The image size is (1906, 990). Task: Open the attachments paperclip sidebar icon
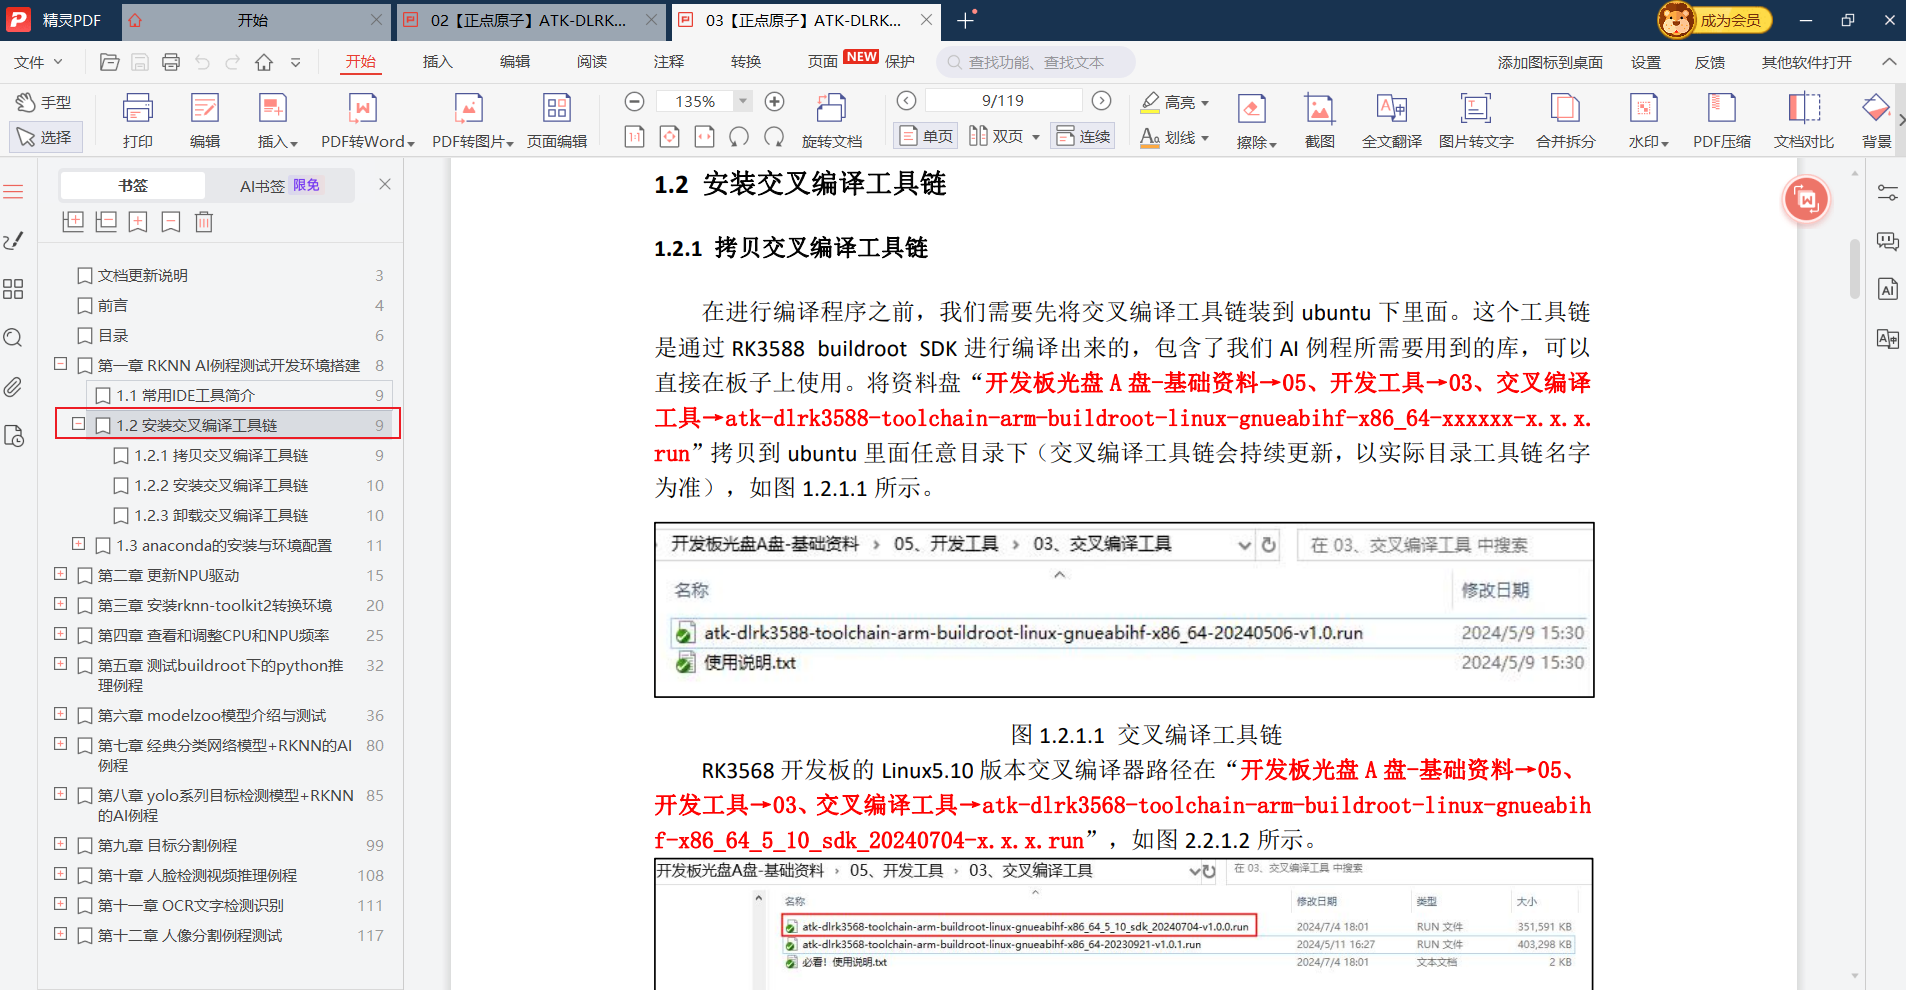(x=13, y=387)
